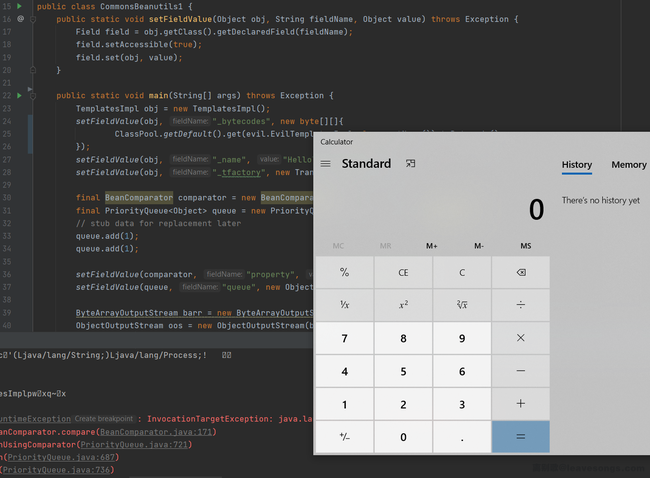Collapse the setFieldValue method fold marker
This screenshot has height=478, width=650.
click(x=32, y=19)
